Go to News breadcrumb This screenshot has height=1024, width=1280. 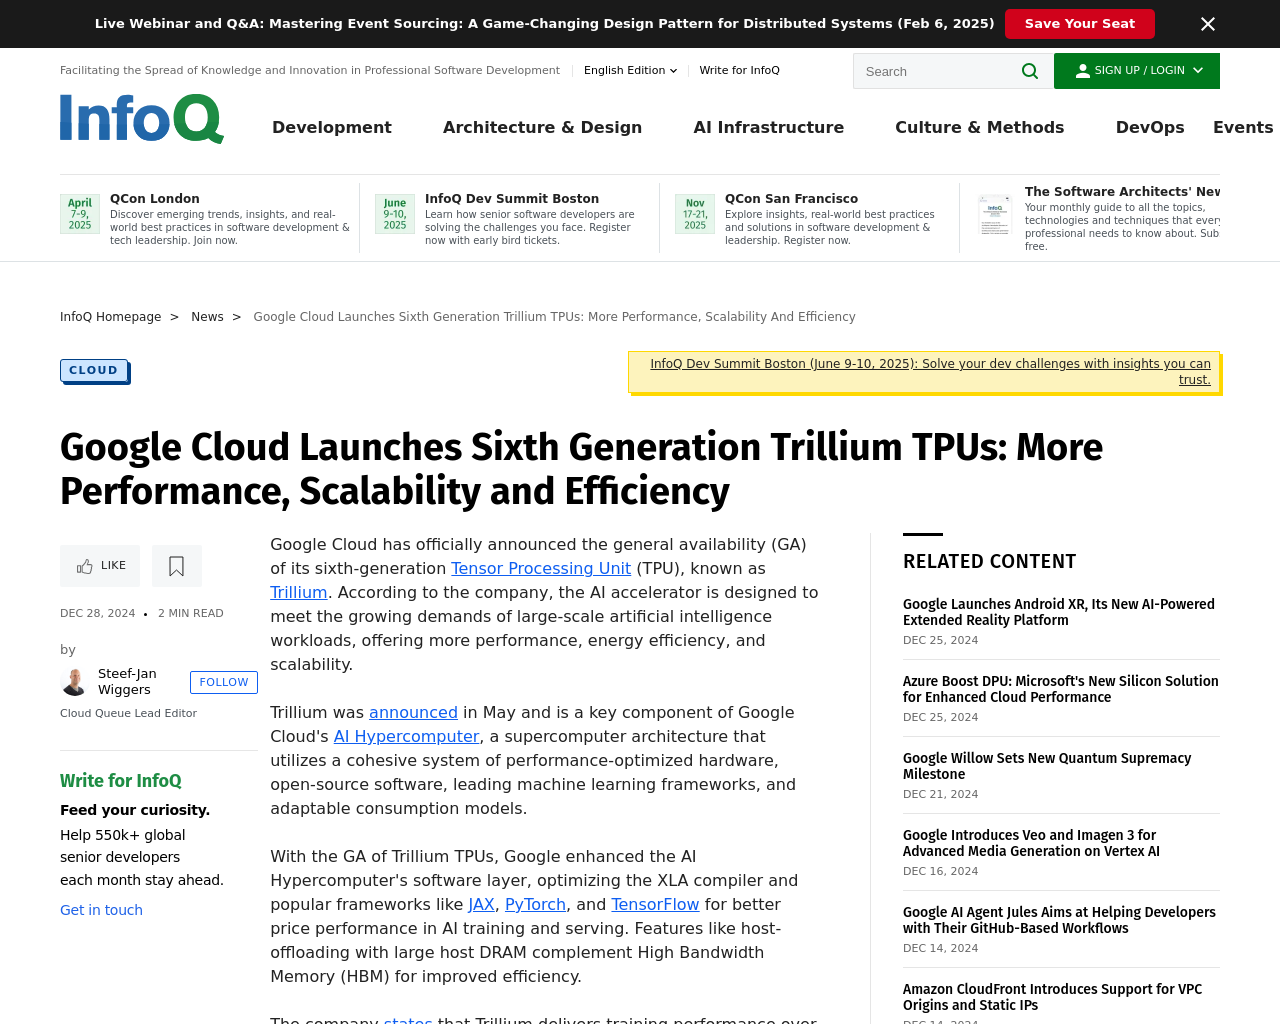[x=207, y=317]
